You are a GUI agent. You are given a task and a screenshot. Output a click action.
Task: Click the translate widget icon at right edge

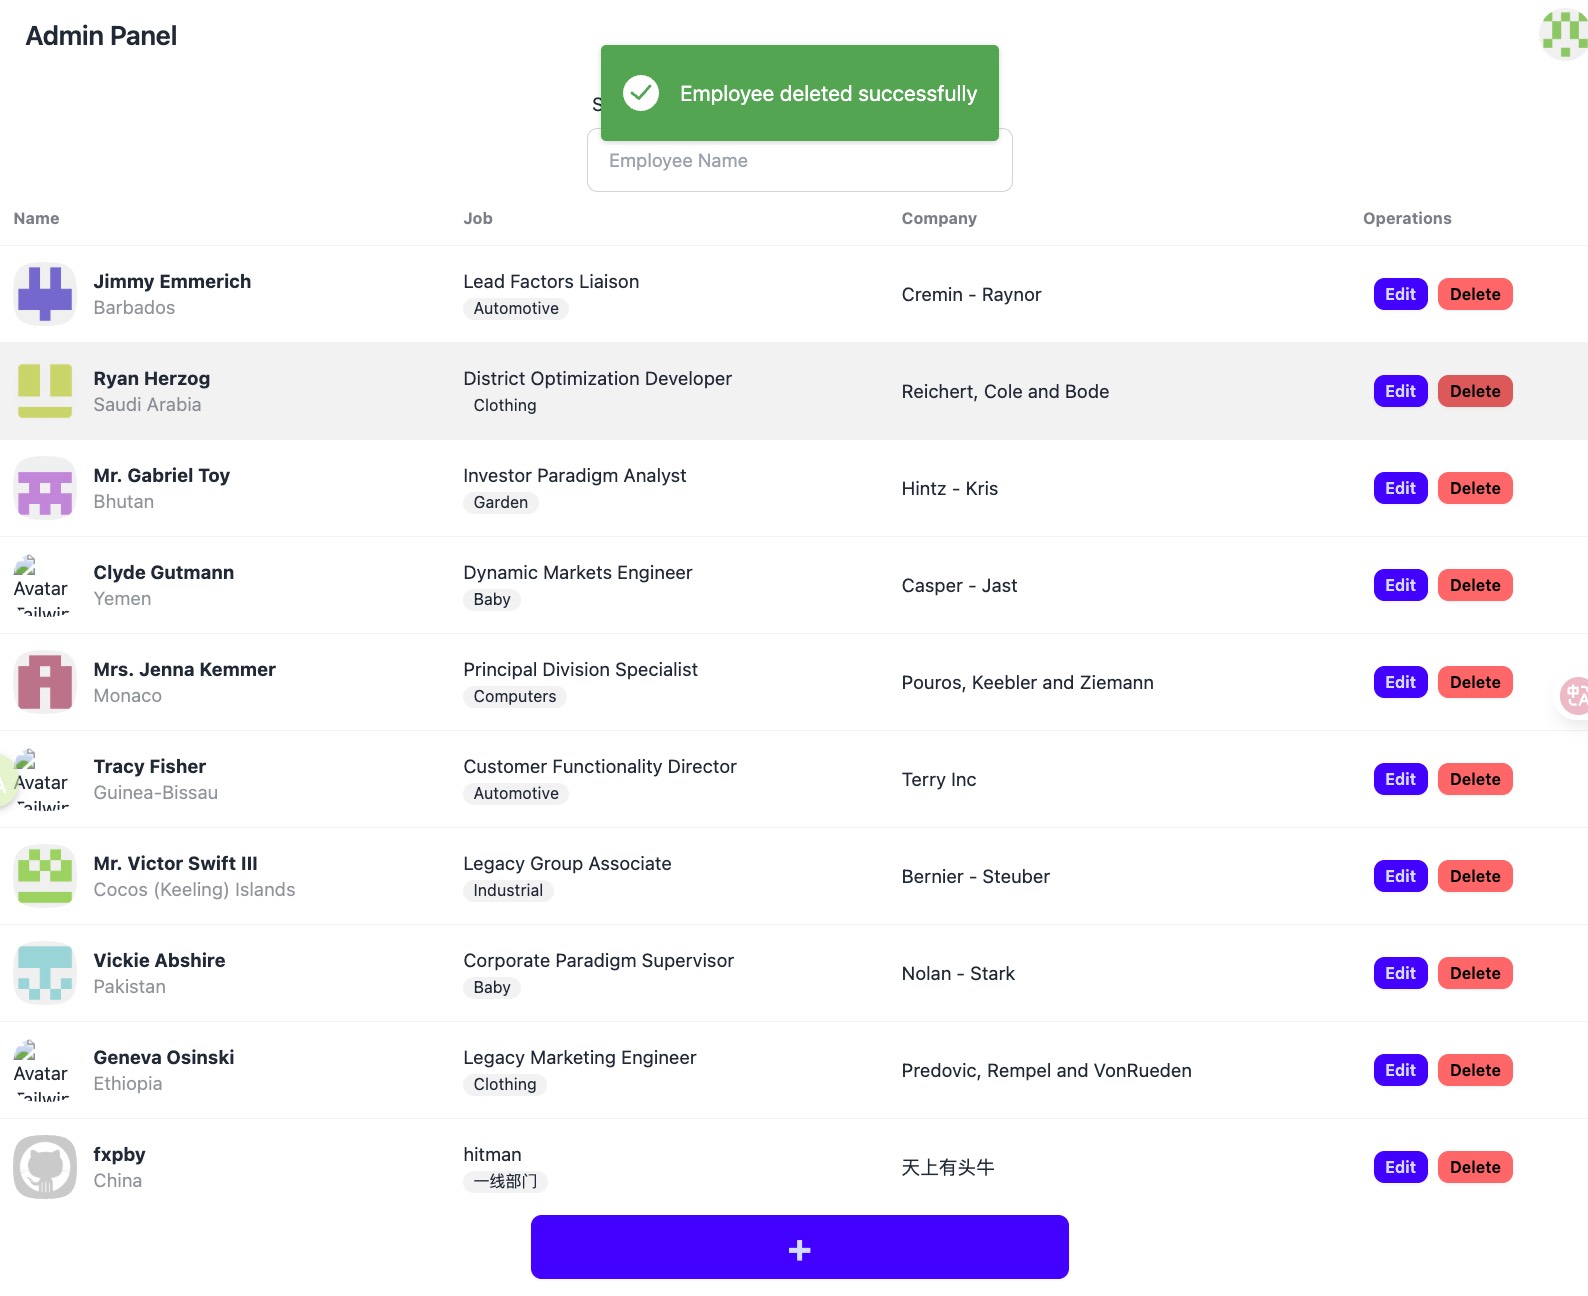(x=1574, y=695)
